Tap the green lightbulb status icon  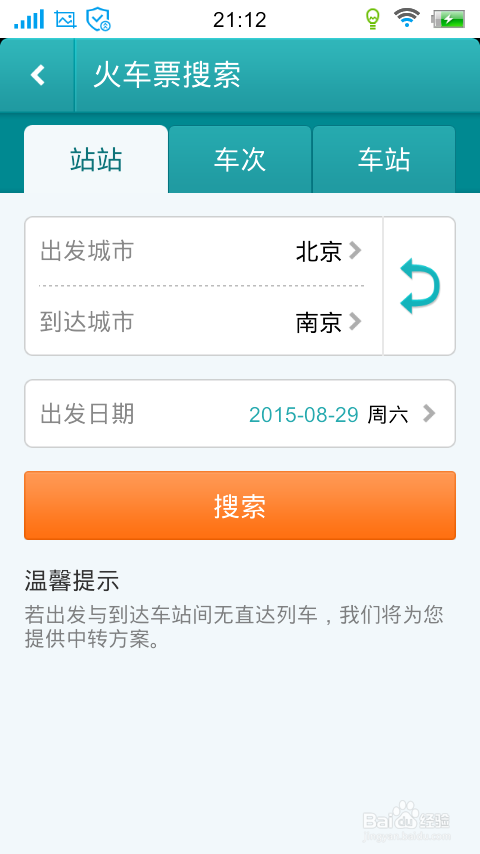point(372,19)
